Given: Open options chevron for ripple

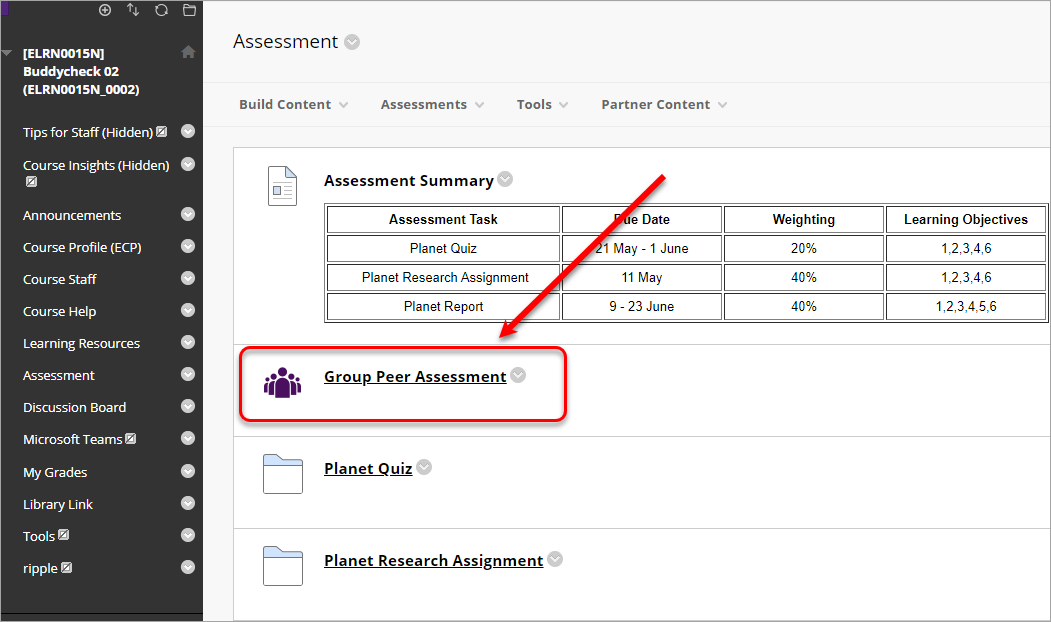Looking at the screenshot, I should pyautogui.click(x=188, y=568).
